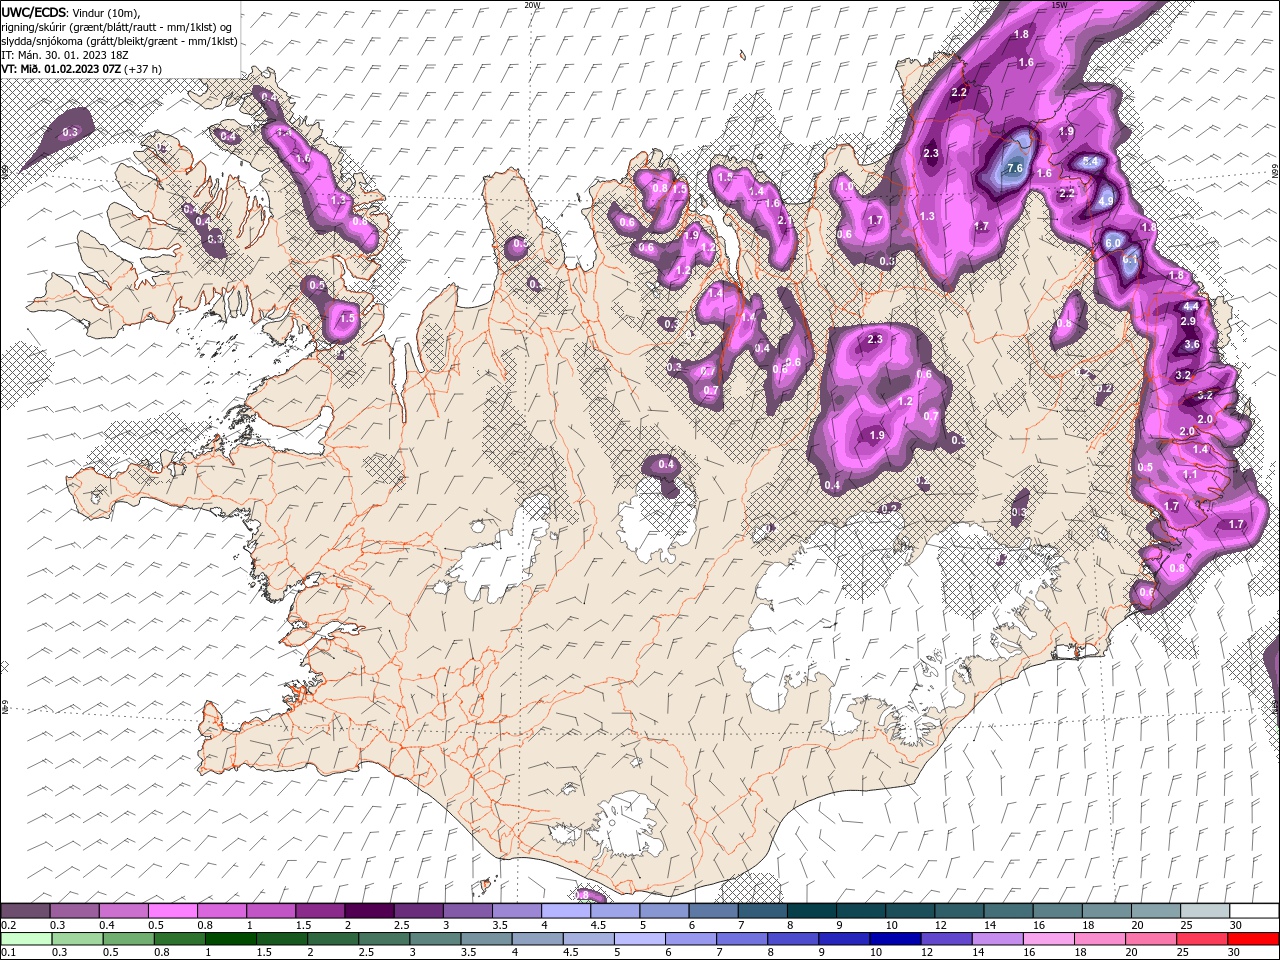Select the white 30 swatch in upper scale
The width and height of the screenshot is (1280, 960).
coord(1255,911)
